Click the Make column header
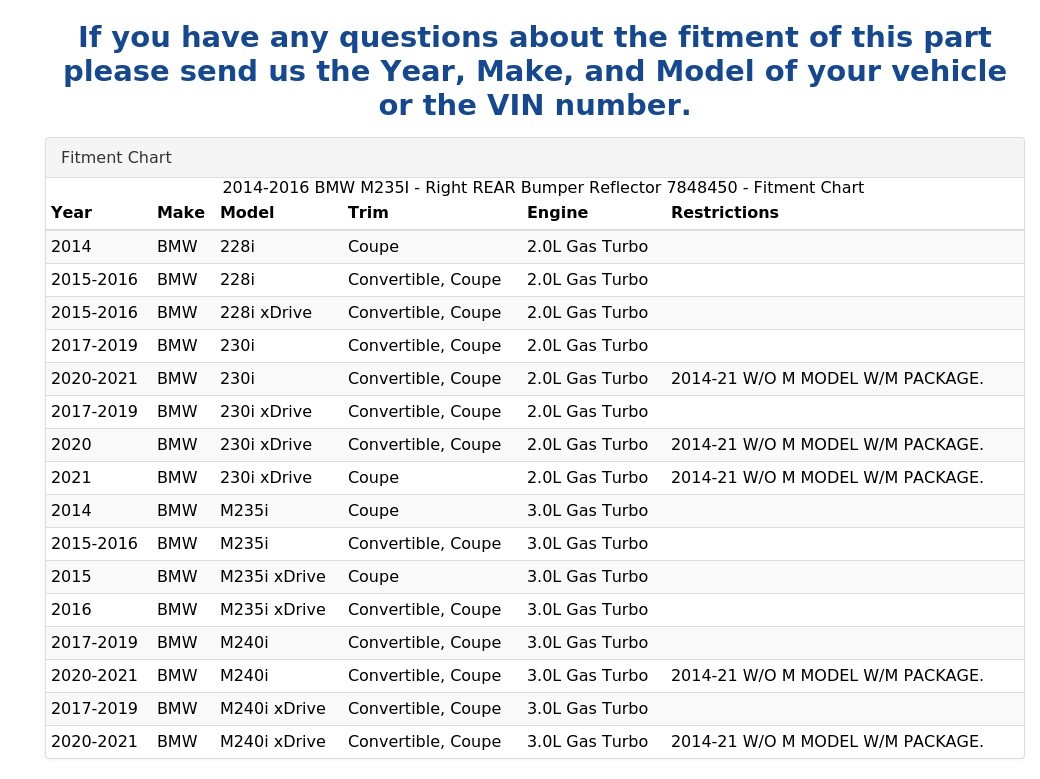The image size is (1040, 779). [180, 213]
